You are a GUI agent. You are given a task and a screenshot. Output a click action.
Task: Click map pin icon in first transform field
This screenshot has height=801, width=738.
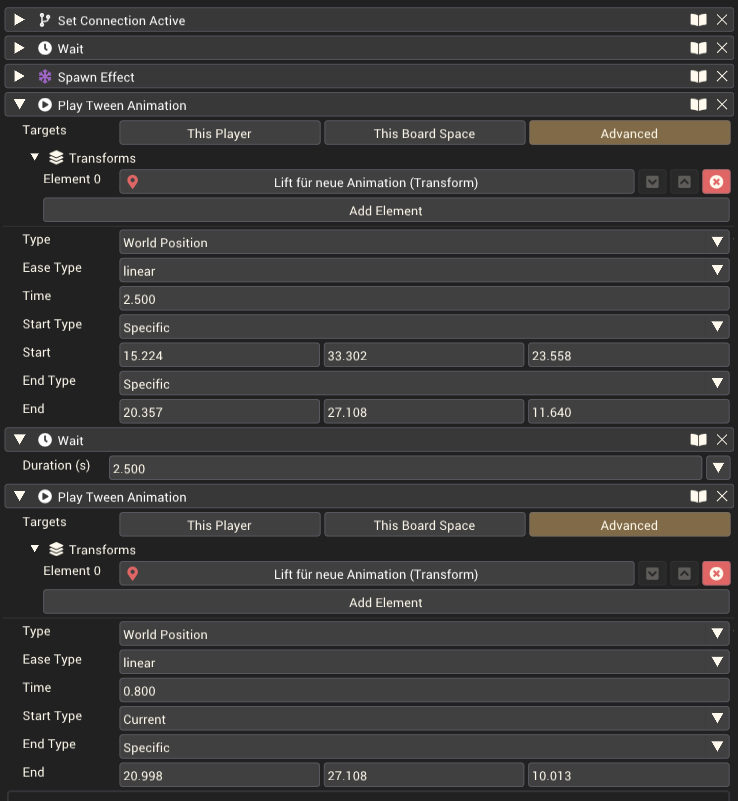click(133, 182)
